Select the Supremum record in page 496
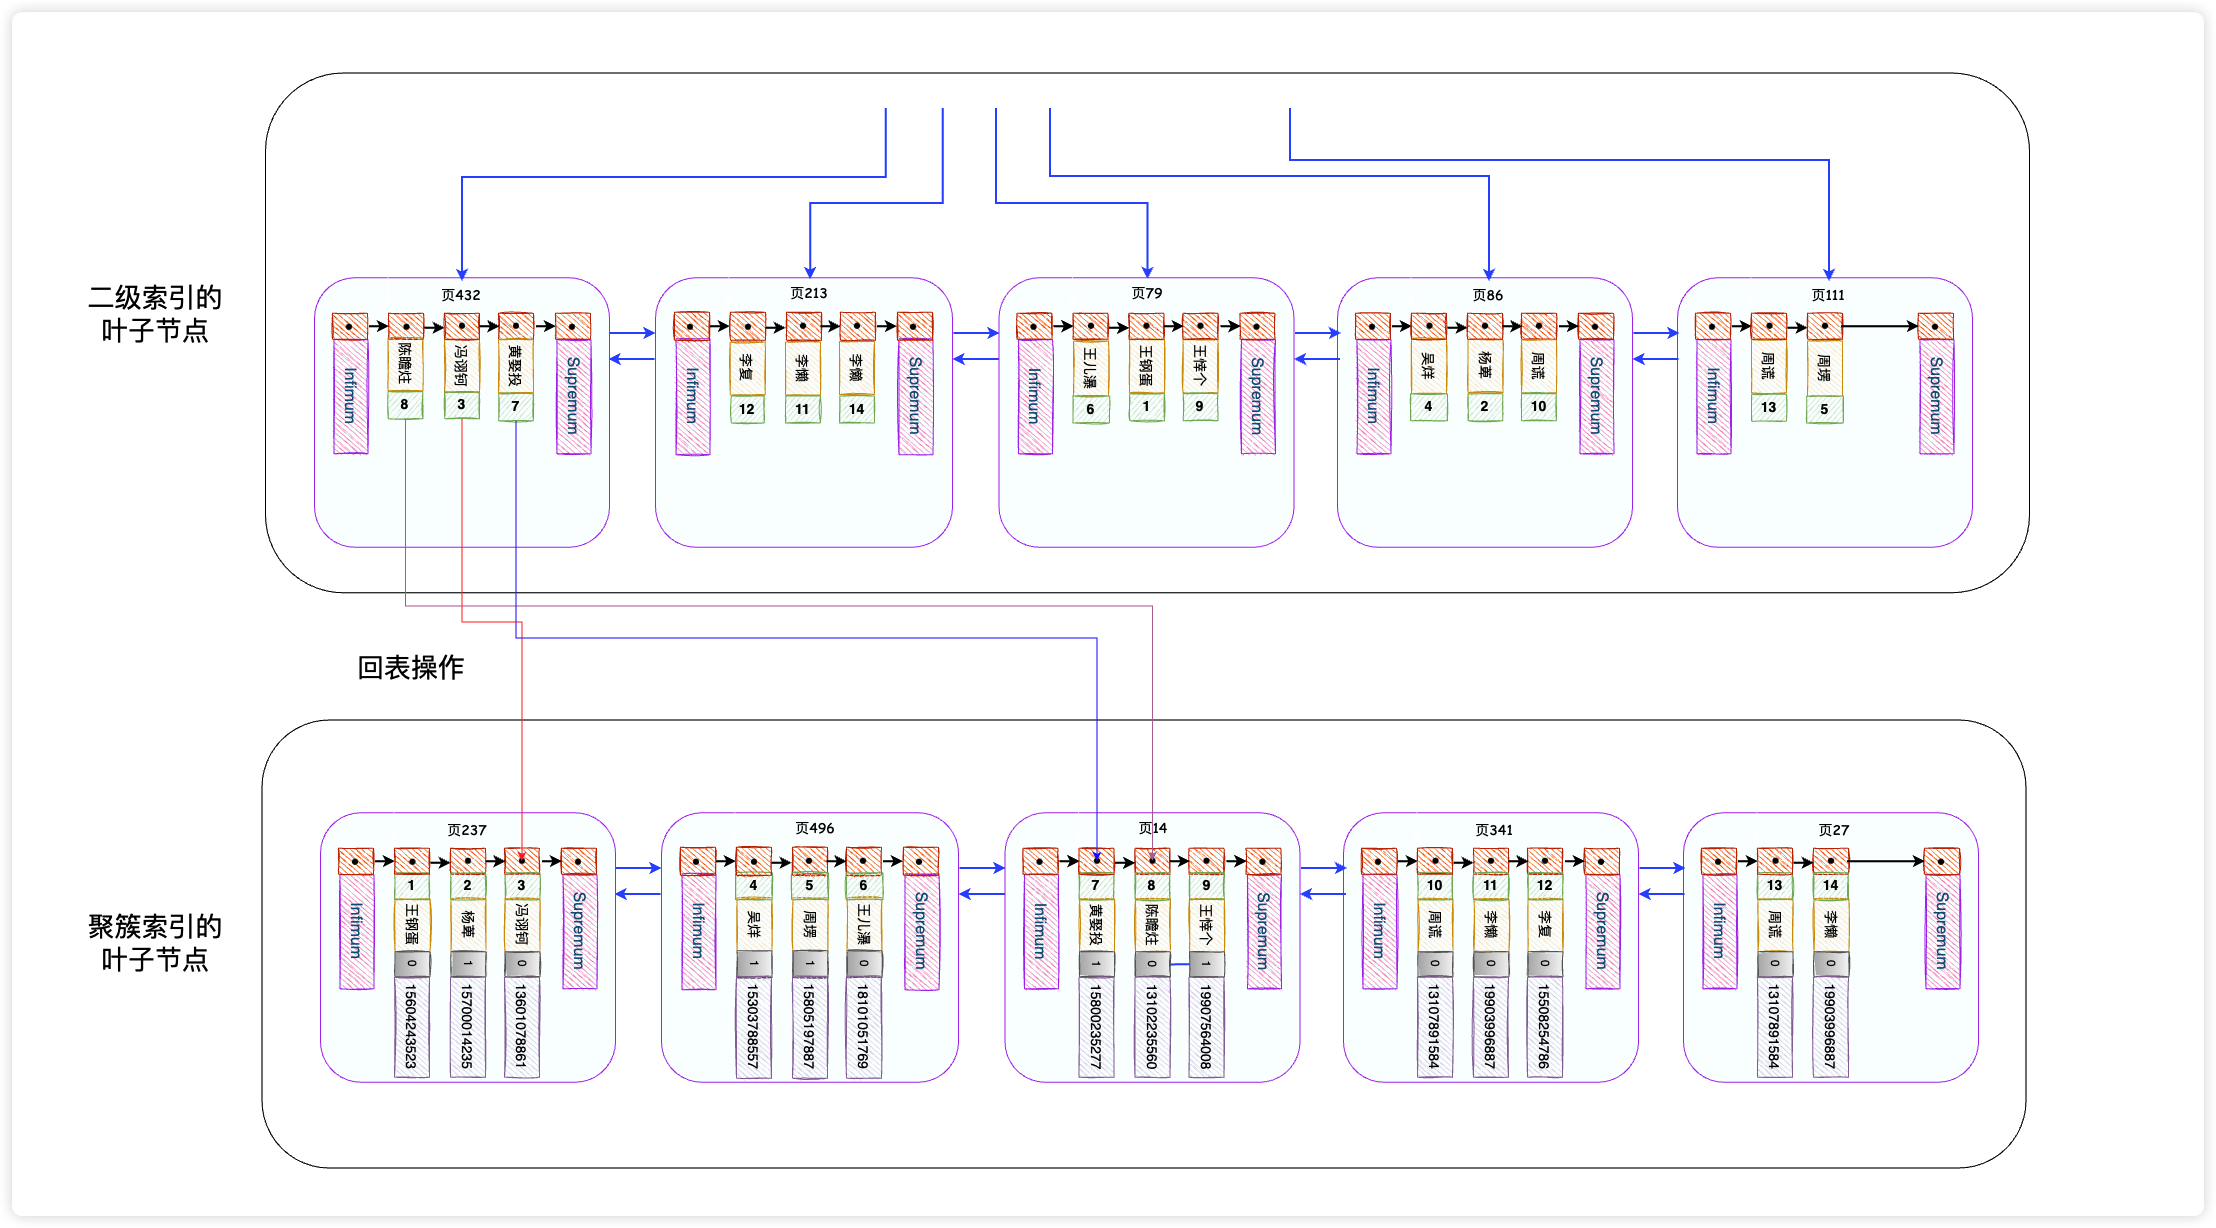2216x1228 pixels. (921, 932)
